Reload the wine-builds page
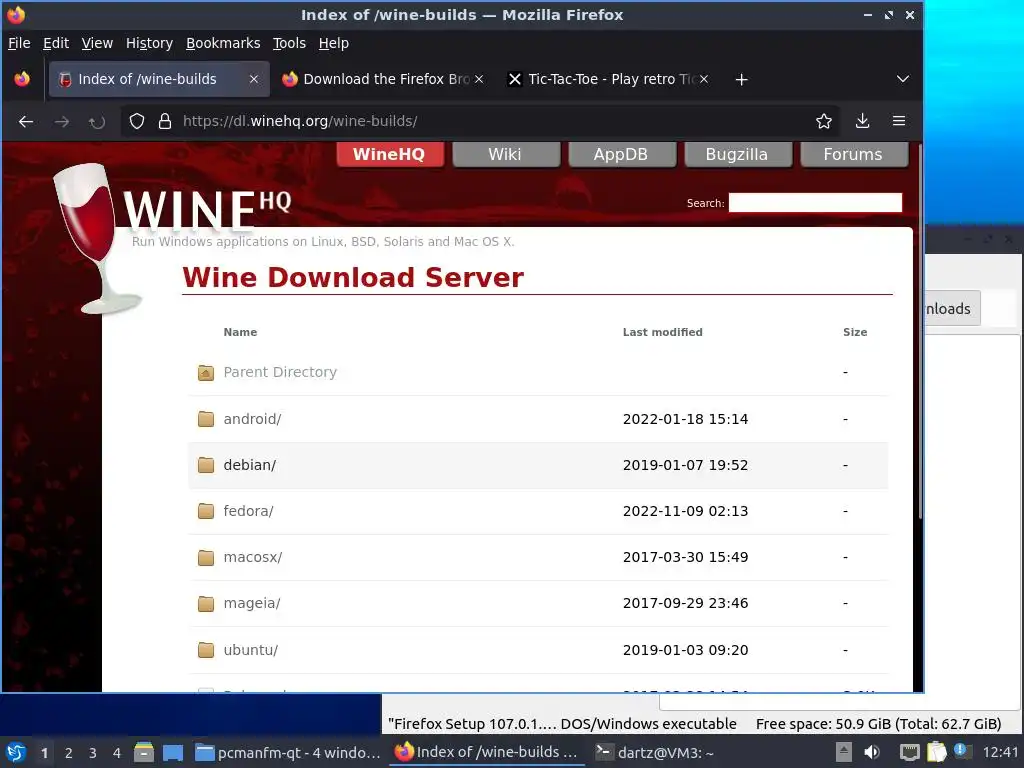Screen dimensions: 1024x768 tap(97, 121)
